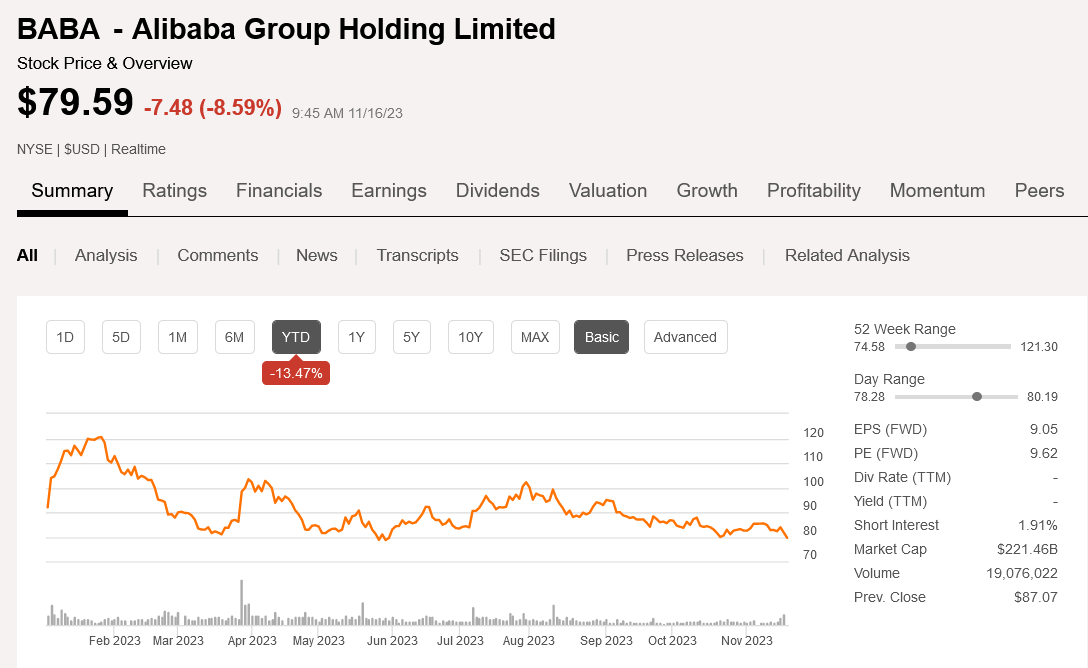The image size is (1088, 668).
Task: Show the Comments filter
Action: (x=218, y=255)
